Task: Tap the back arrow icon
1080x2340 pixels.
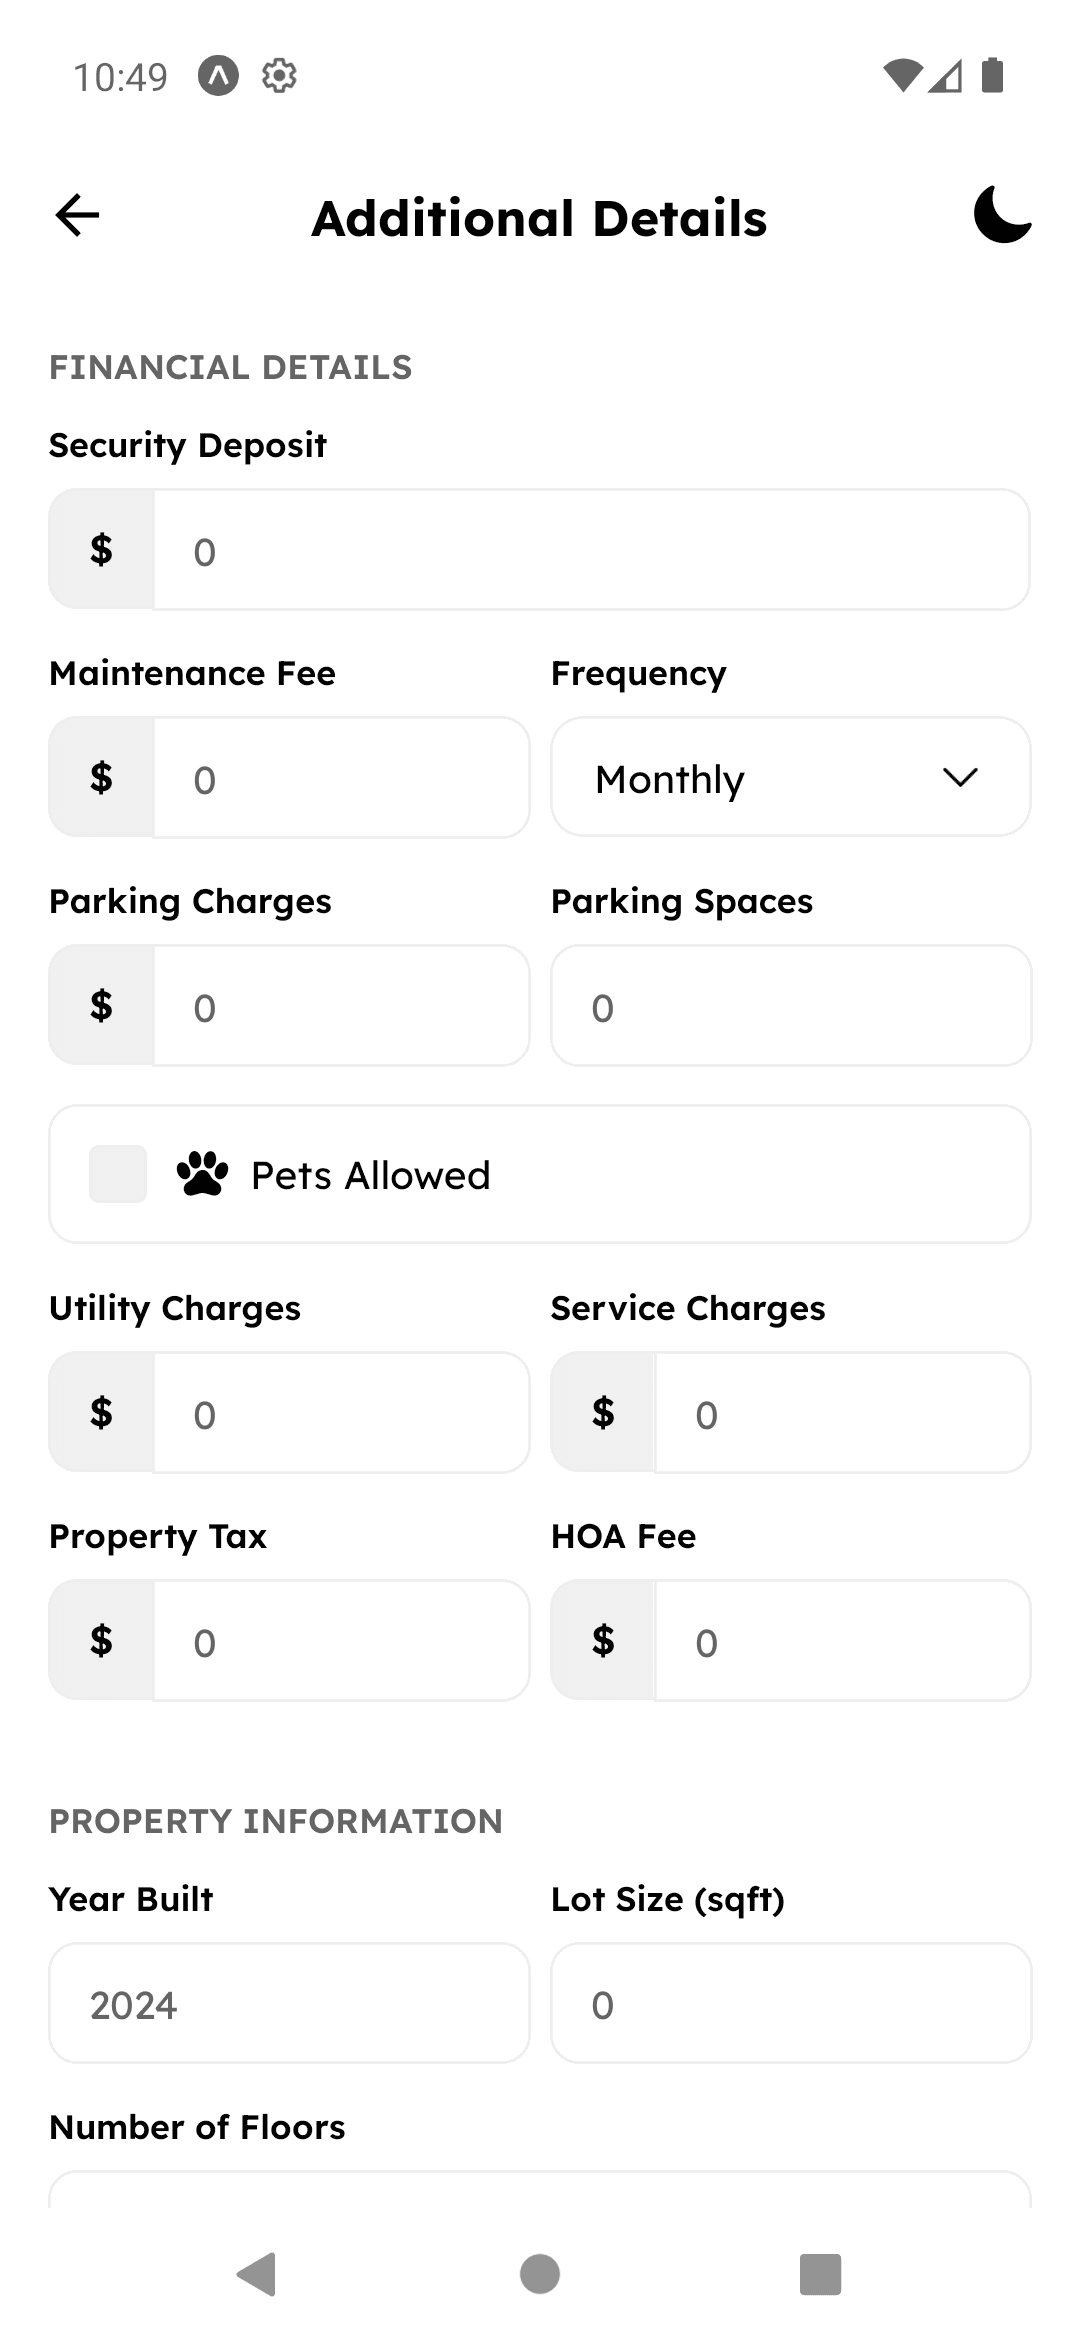Action: [77, 215]
